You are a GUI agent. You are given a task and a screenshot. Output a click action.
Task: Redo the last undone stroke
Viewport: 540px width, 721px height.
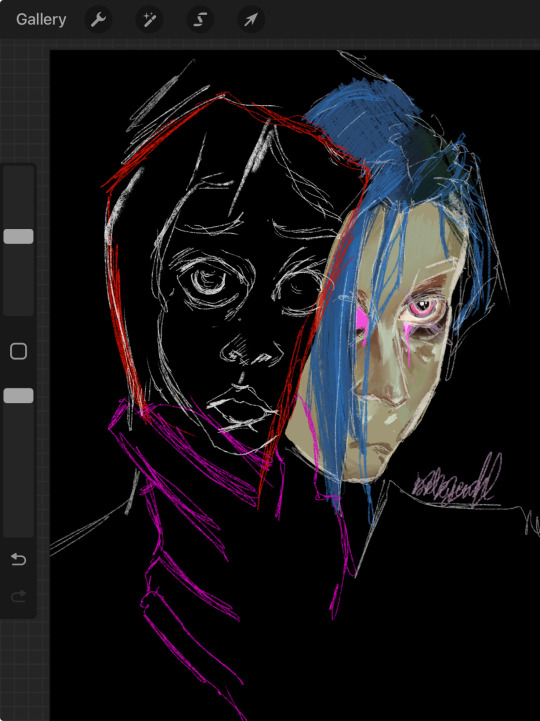(18, 596)
